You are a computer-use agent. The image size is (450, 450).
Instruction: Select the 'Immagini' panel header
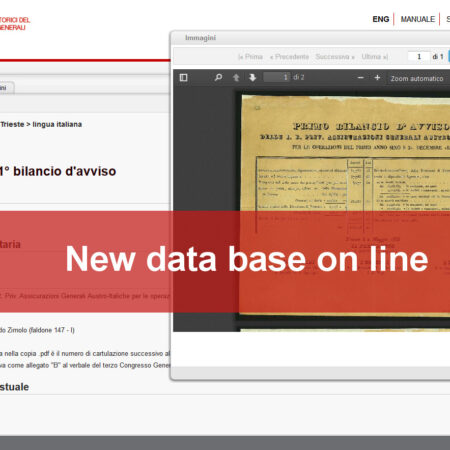pos(200,38)
